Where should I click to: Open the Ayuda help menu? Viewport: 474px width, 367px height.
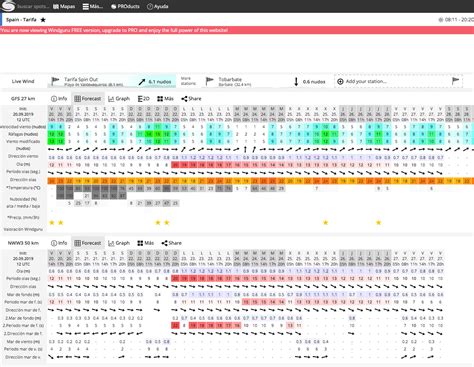(158, 6)
